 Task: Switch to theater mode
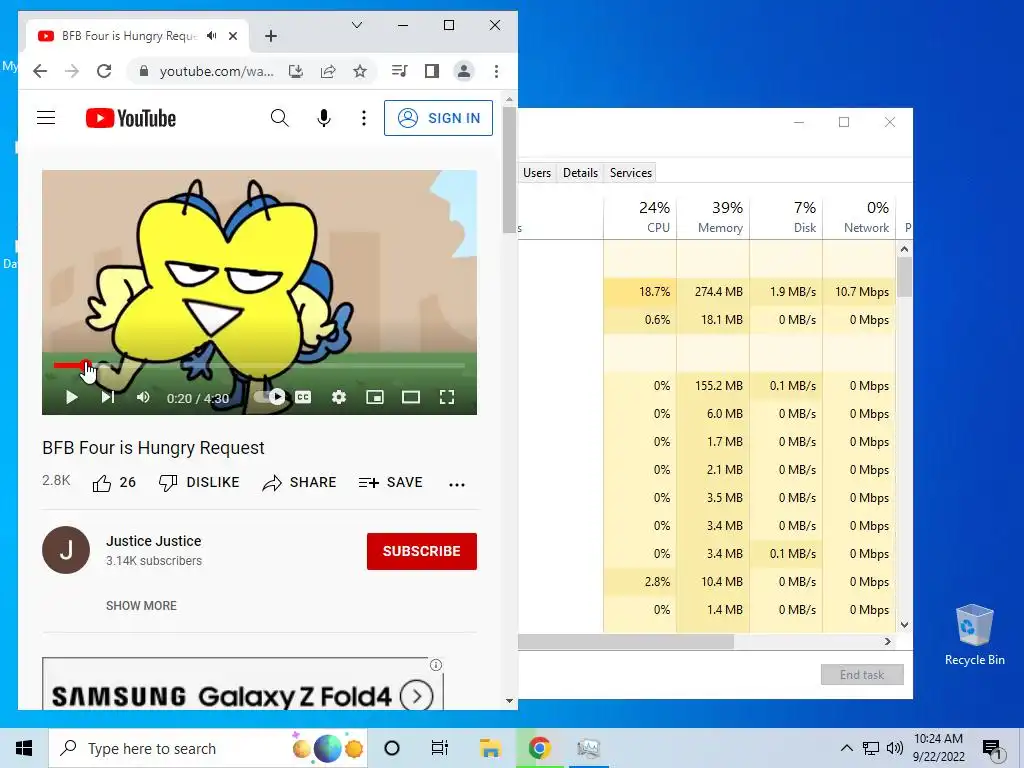(x=411, y=397)
